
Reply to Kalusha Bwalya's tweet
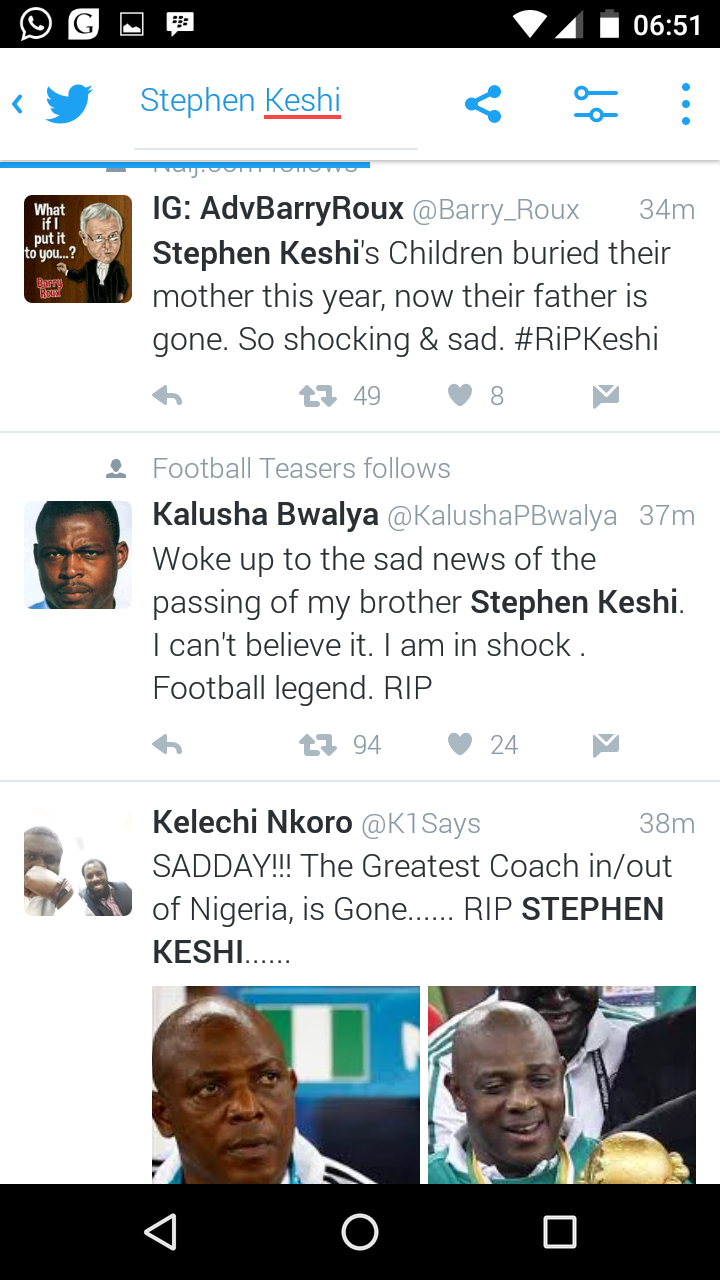tap(167, 745)
